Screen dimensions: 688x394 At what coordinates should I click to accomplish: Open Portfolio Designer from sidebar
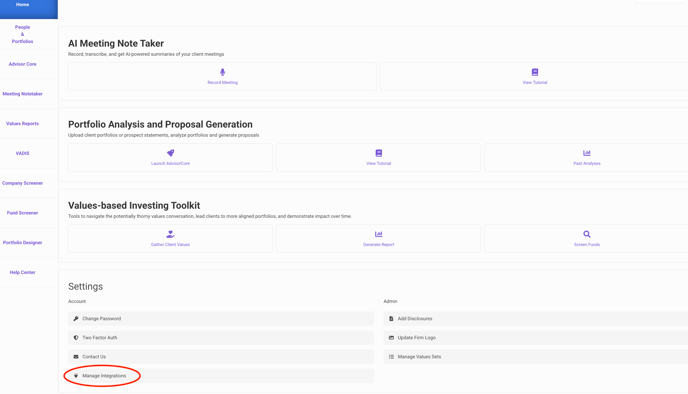click(22, 243)
